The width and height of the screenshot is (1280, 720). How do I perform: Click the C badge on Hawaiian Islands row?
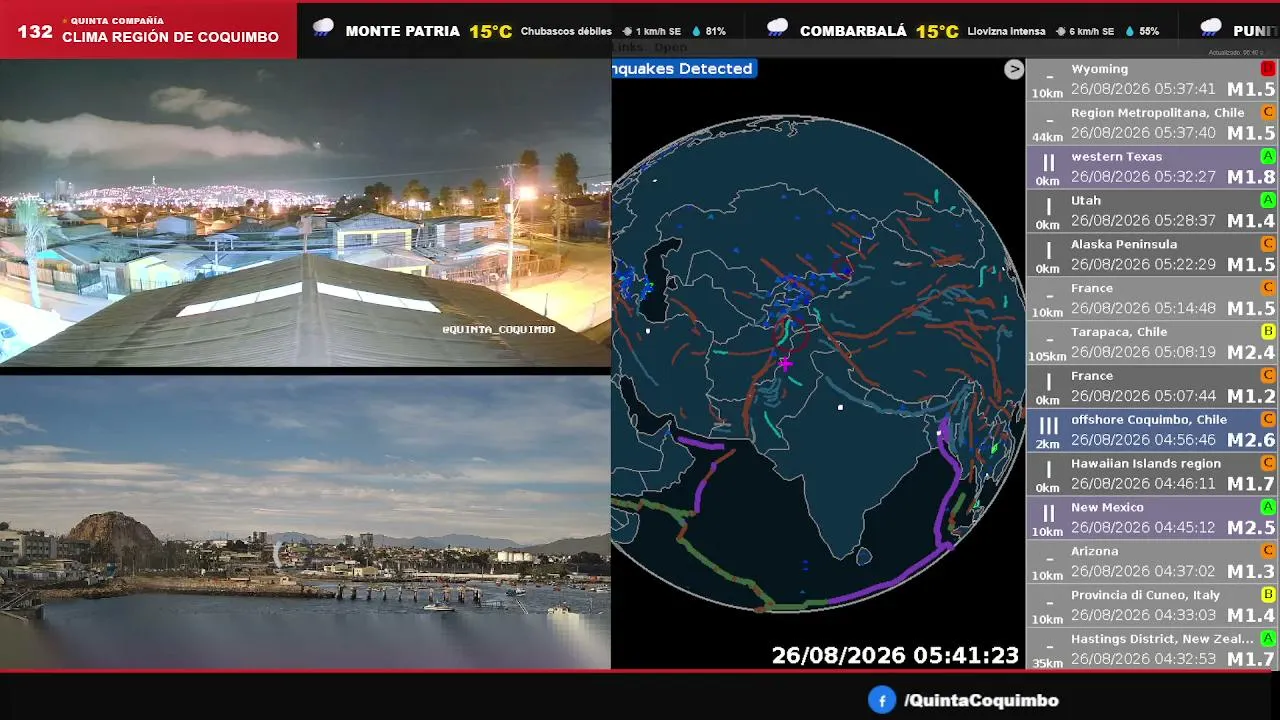point(1268,463)
